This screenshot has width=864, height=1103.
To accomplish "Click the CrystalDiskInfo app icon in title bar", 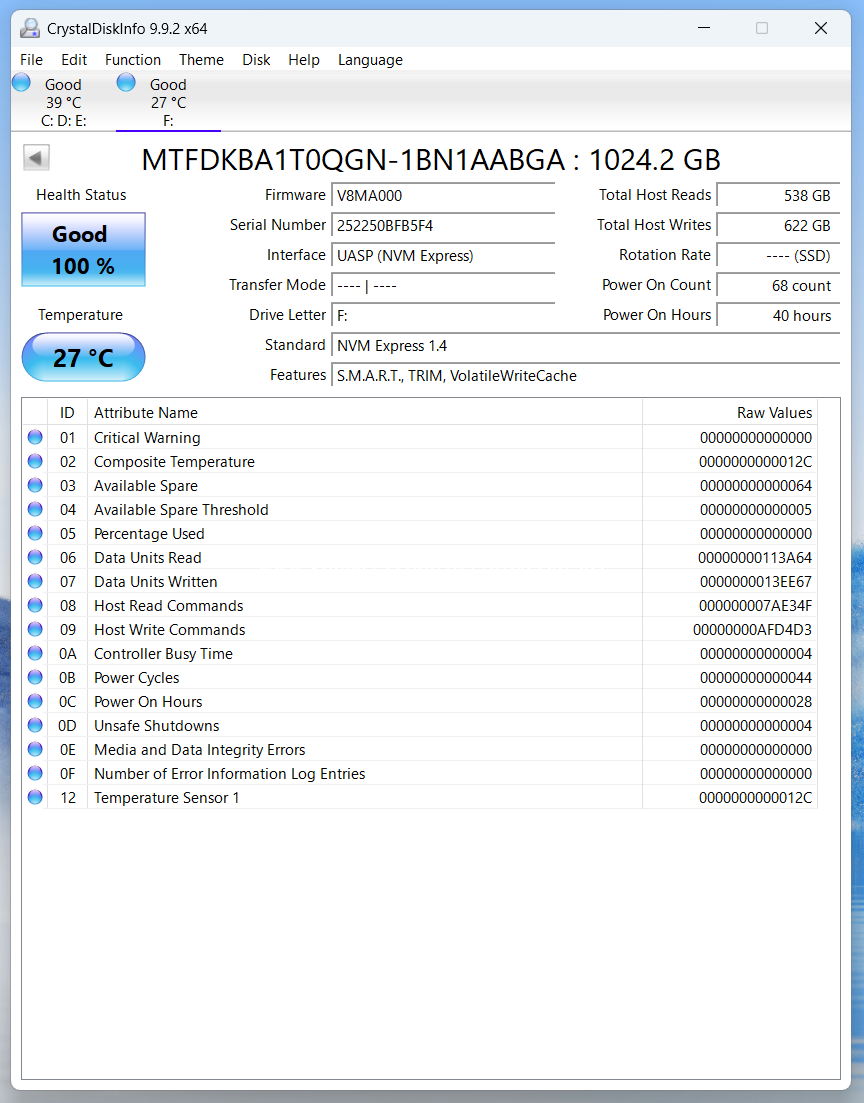I will tap(30, 28).
